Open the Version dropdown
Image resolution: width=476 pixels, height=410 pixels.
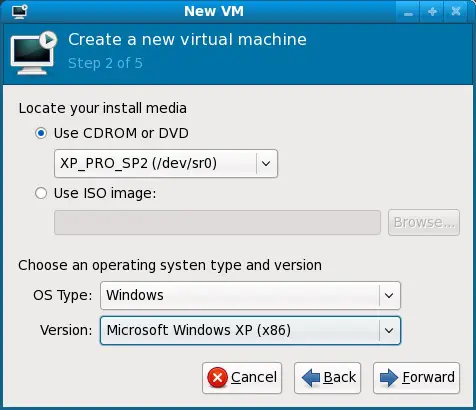(250, 330)
